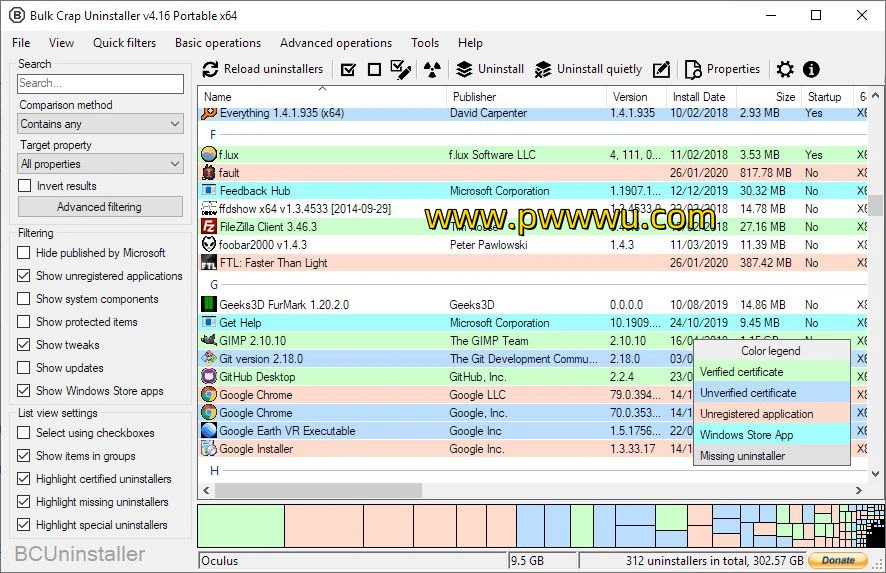Click the largest green block in the treemap

(241, 526)
